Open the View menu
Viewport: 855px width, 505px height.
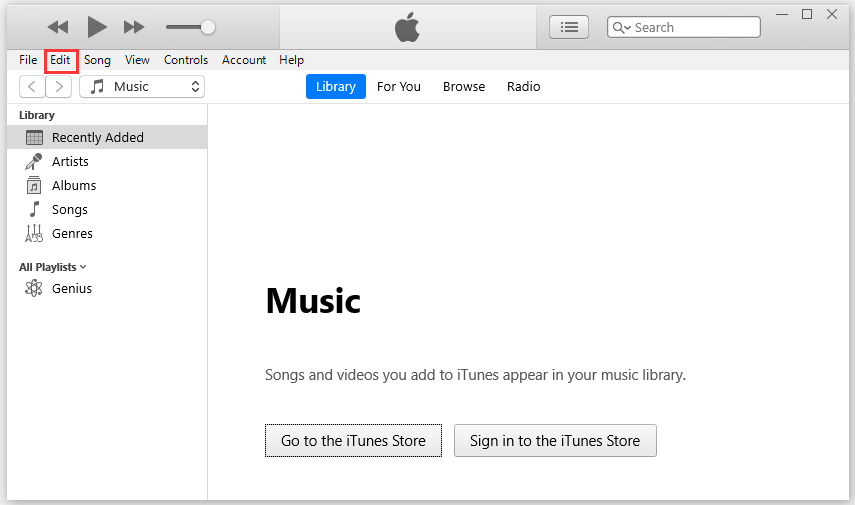(x=137, y=60)
